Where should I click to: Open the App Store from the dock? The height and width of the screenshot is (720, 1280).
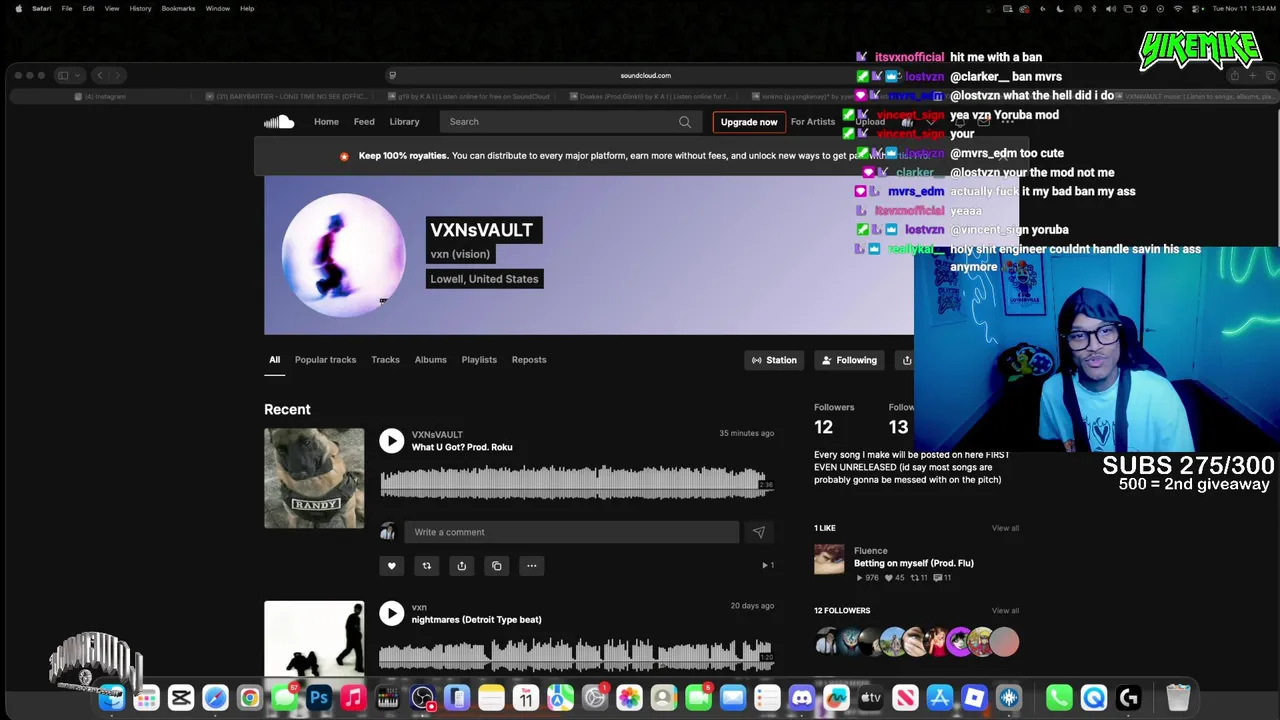940,697
